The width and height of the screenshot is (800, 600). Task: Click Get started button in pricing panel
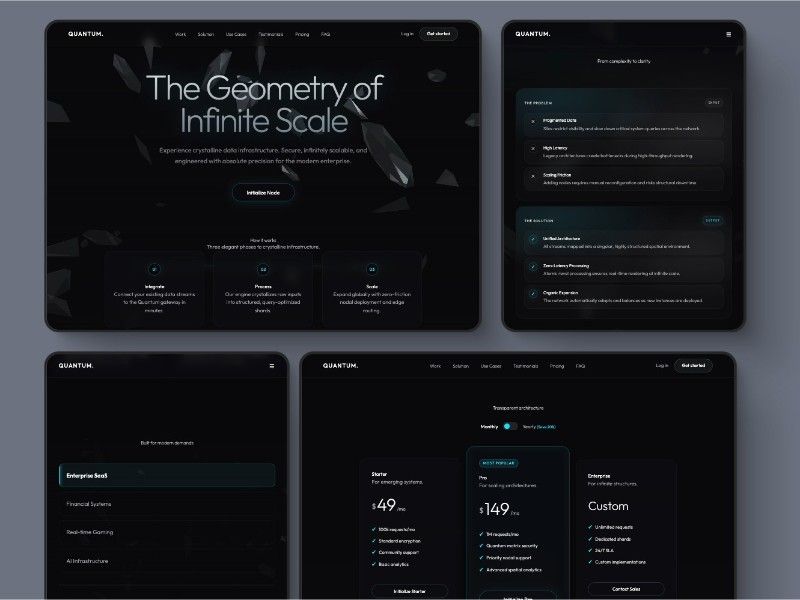tap(693, 365)
